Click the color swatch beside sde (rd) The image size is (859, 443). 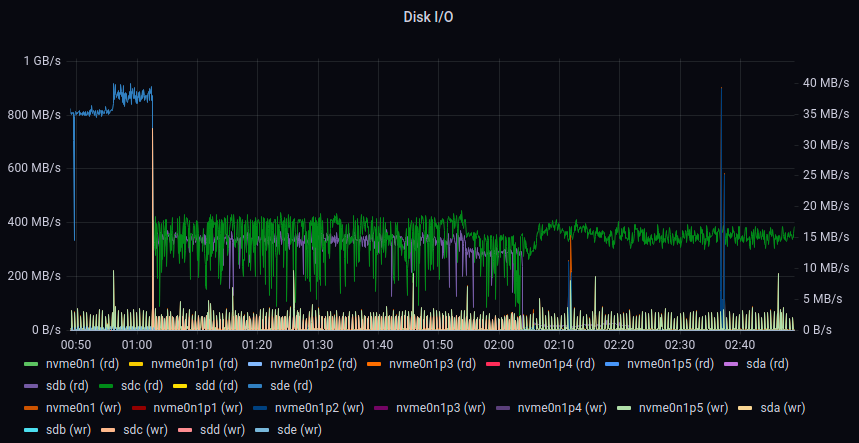click(x=281, y=384)
